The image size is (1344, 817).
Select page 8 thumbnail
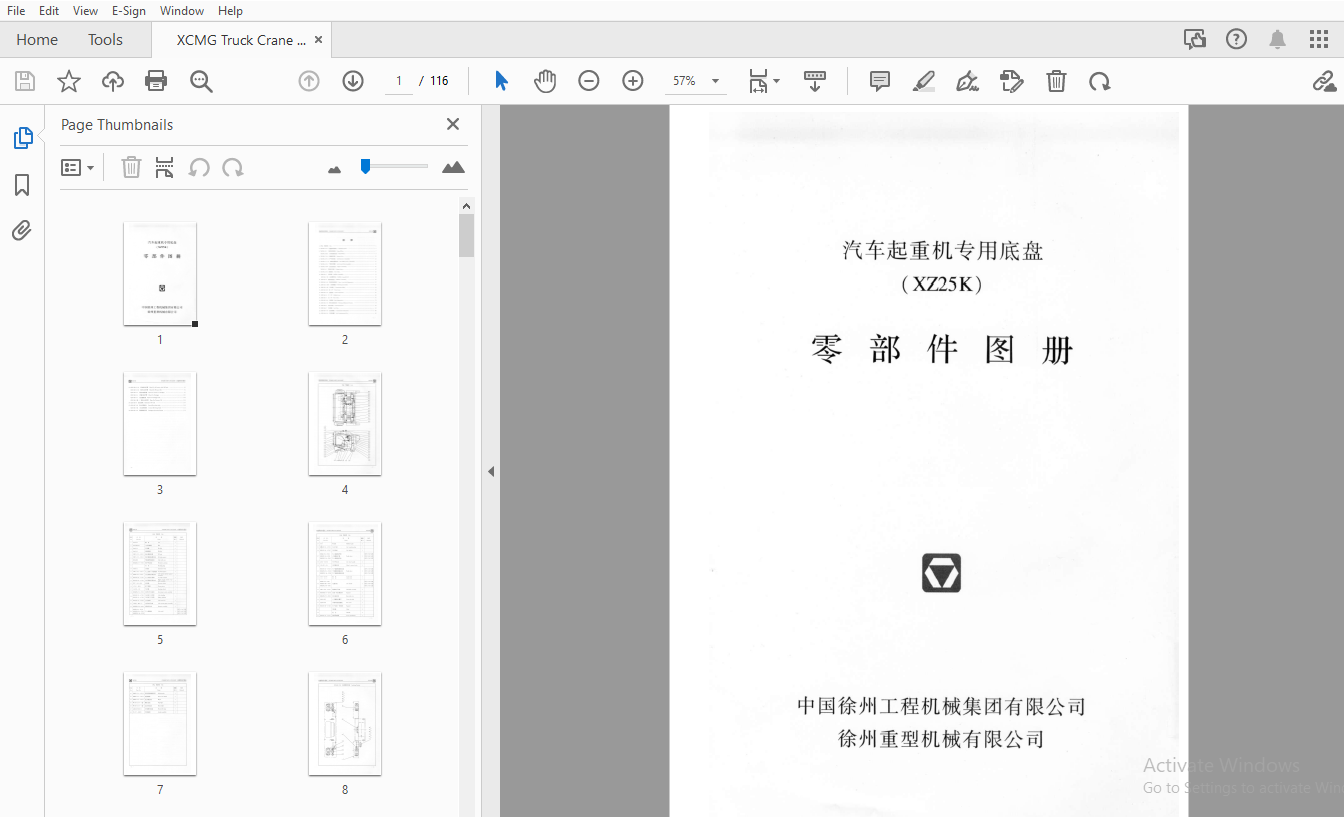pos(345,724)
